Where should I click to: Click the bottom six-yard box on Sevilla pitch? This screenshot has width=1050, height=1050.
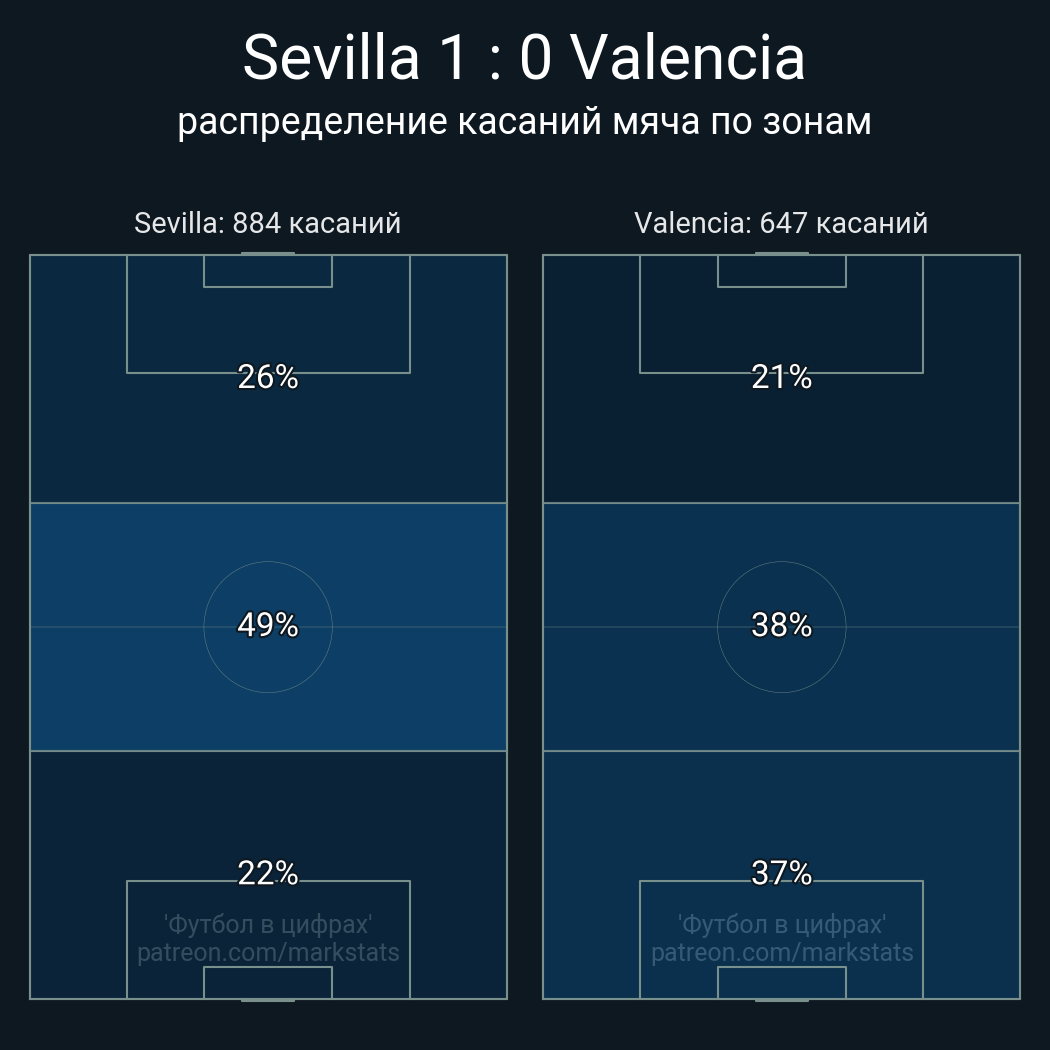(x=268, y=982)
